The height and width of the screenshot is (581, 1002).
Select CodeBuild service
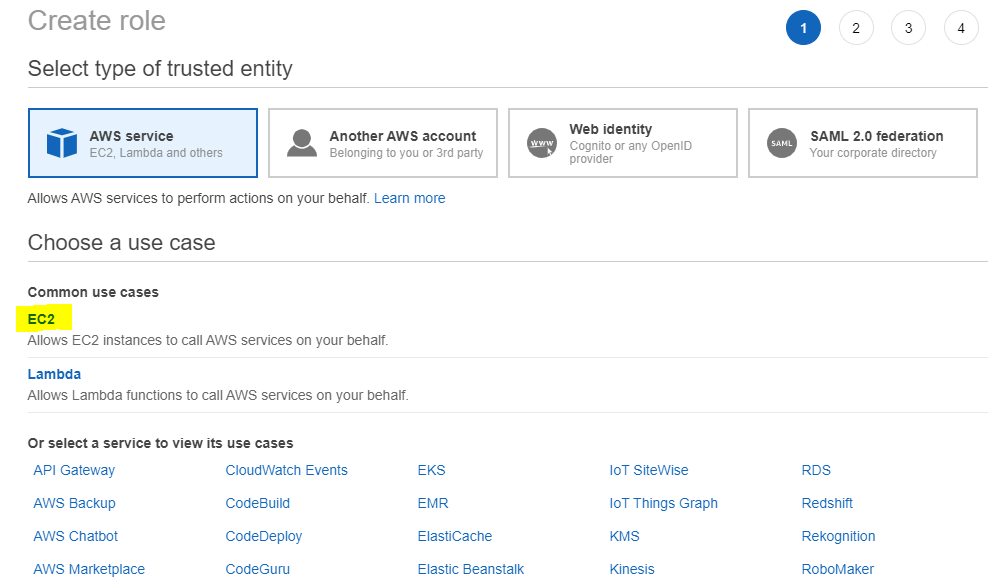coord(258,503)
